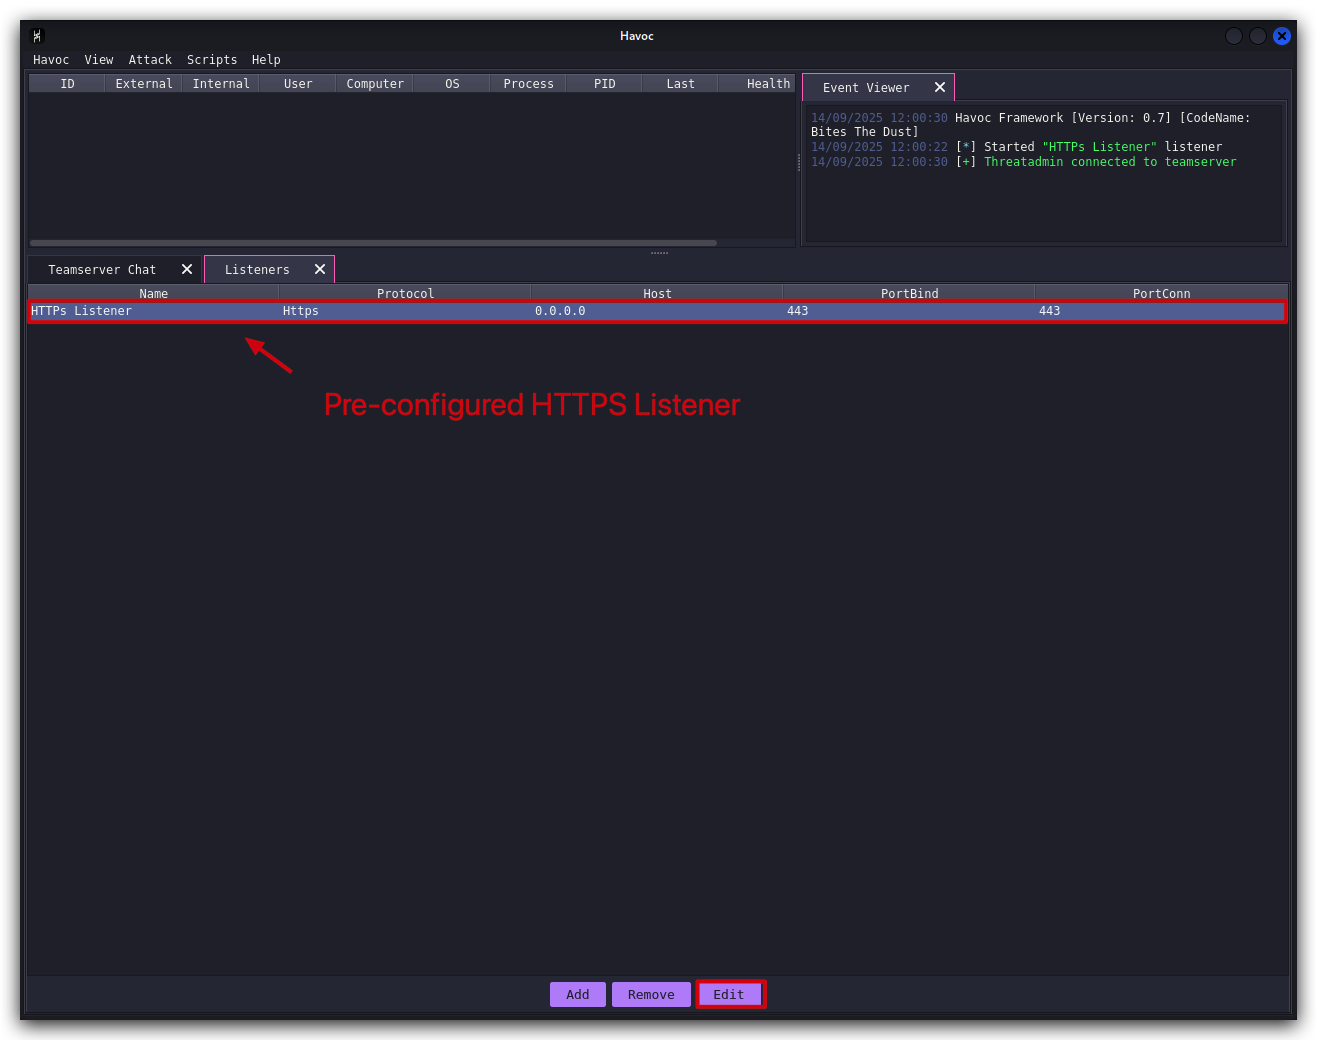
Task: Click the '0.0.0.0' host cell
Action: 657,311
